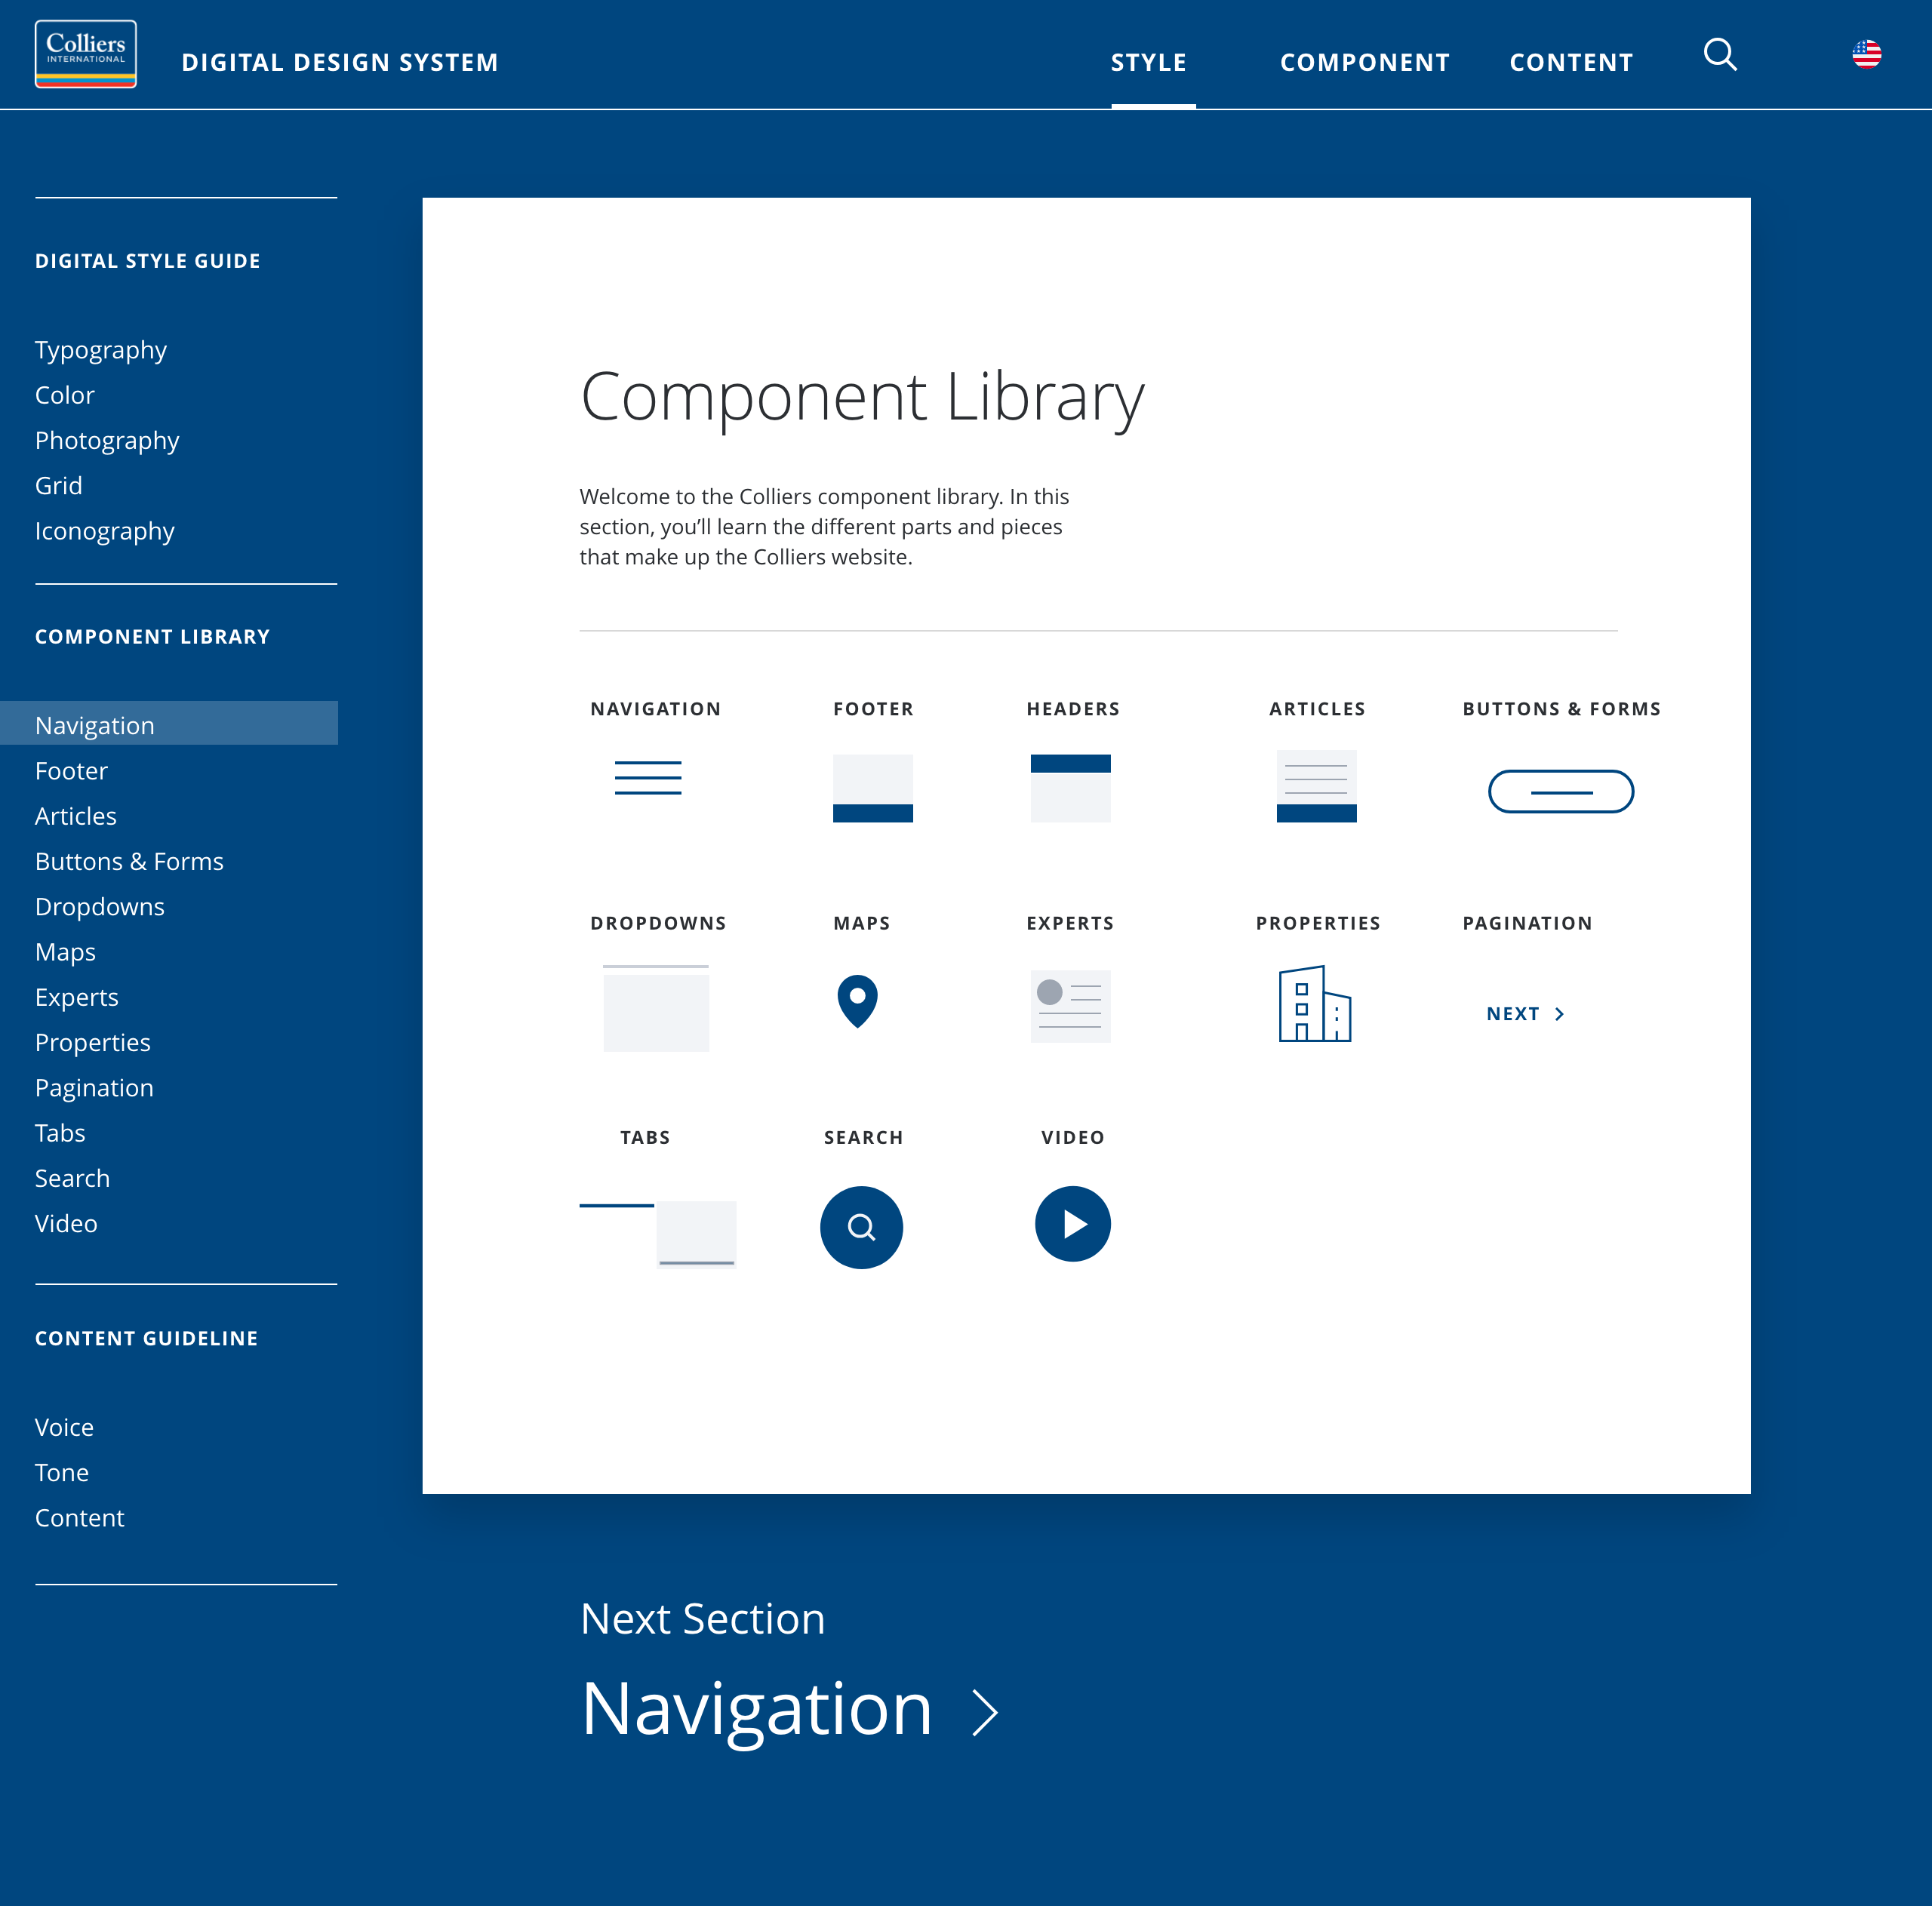Select Pagination in the sidebar
The height and width of the screenshot is (1906, 1932).
(94, 1088)
